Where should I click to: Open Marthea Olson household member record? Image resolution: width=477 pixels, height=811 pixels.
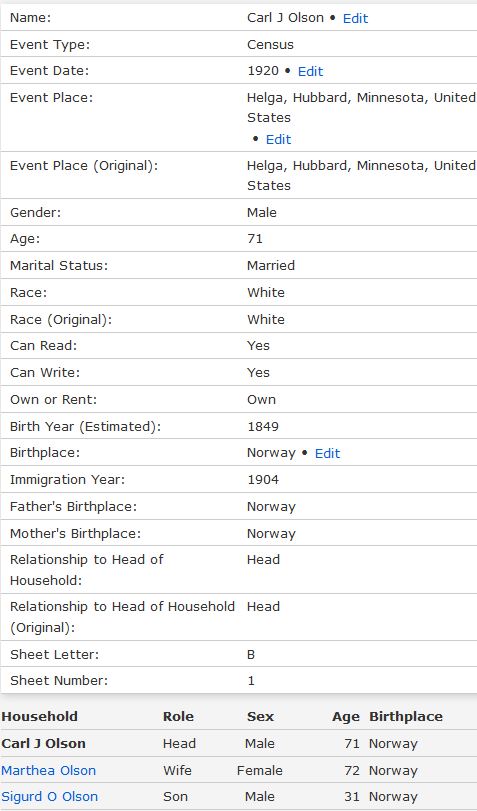(x=49, y=770)
